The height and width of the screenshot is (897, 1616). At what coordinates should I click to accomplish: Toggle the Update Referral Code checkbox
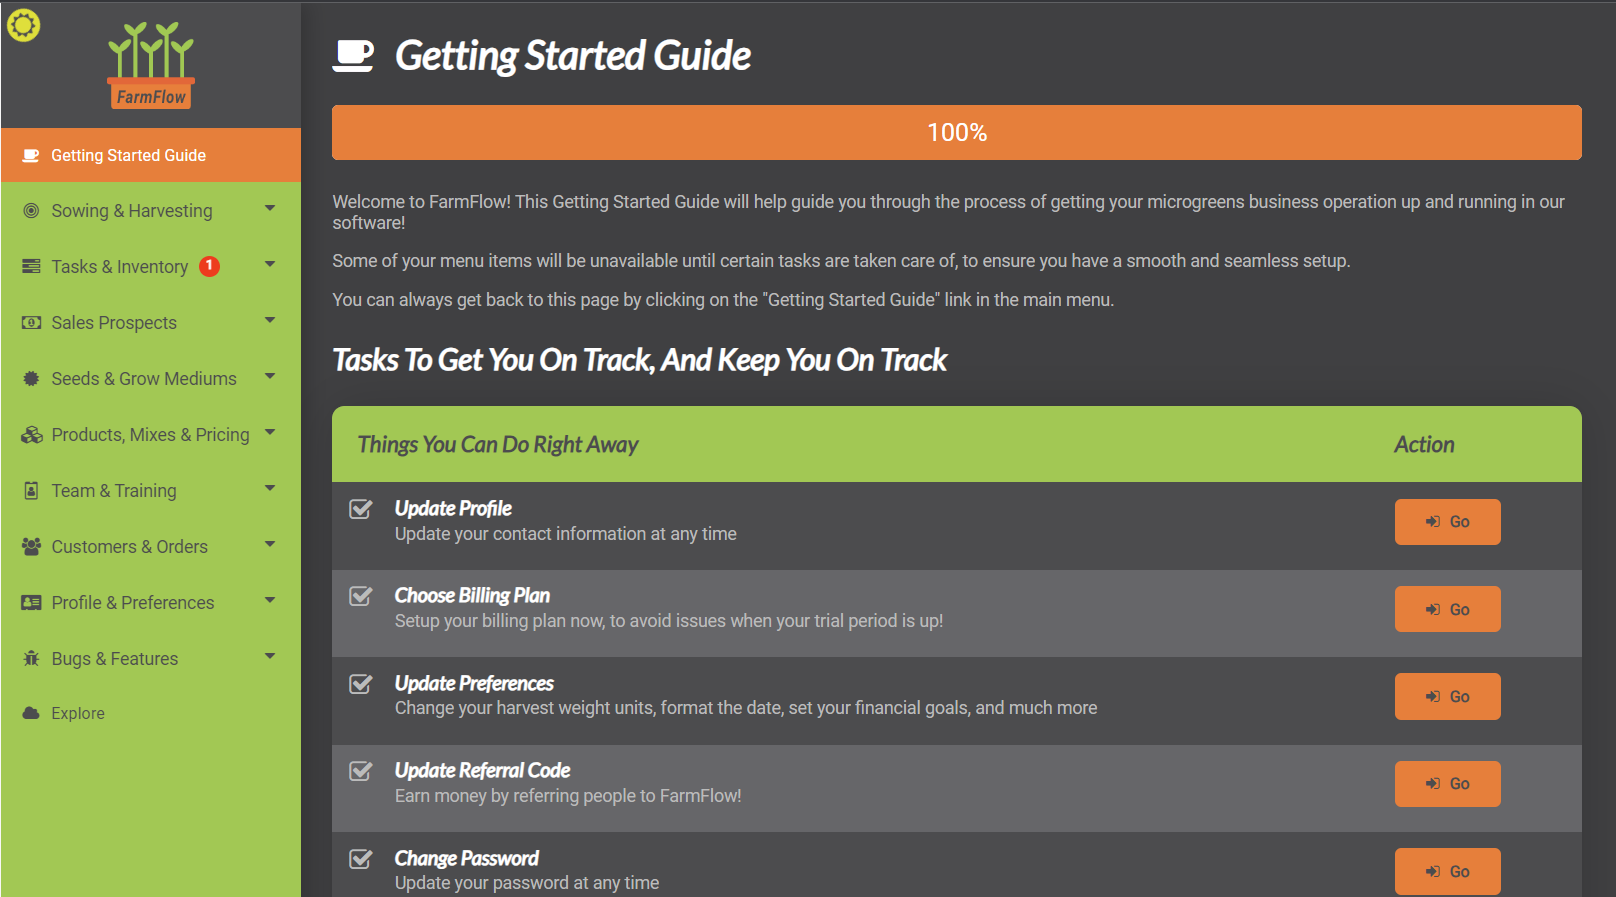[361, 771]
